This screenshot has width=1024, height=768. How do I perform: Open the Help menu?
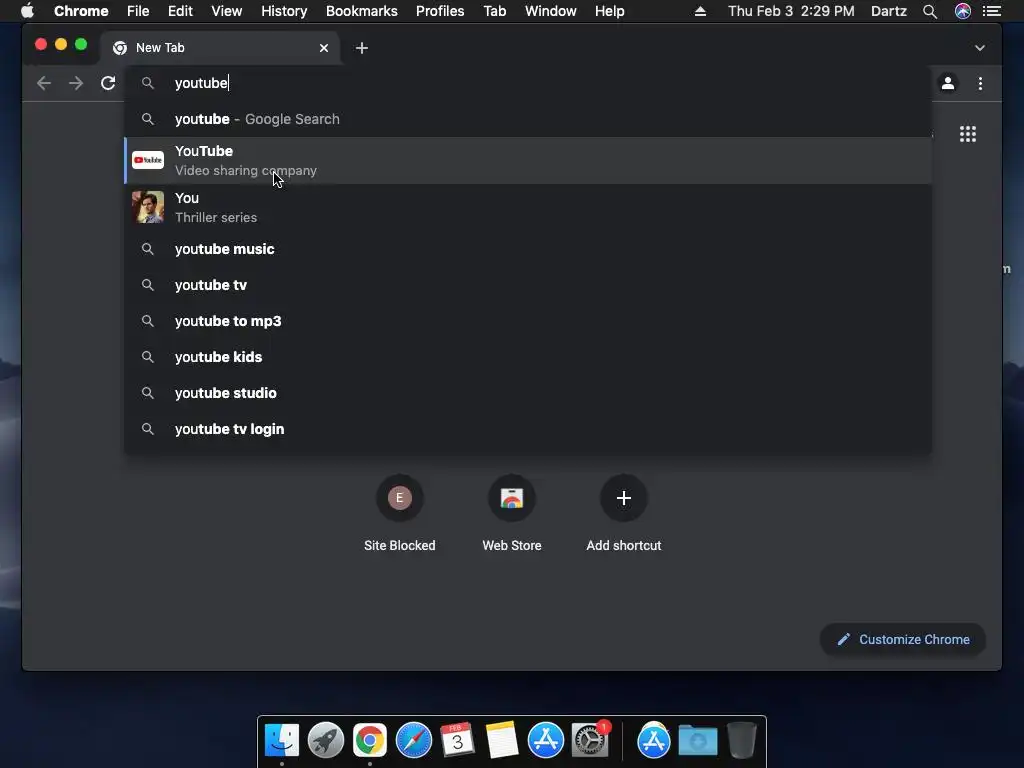pos(609,11)
